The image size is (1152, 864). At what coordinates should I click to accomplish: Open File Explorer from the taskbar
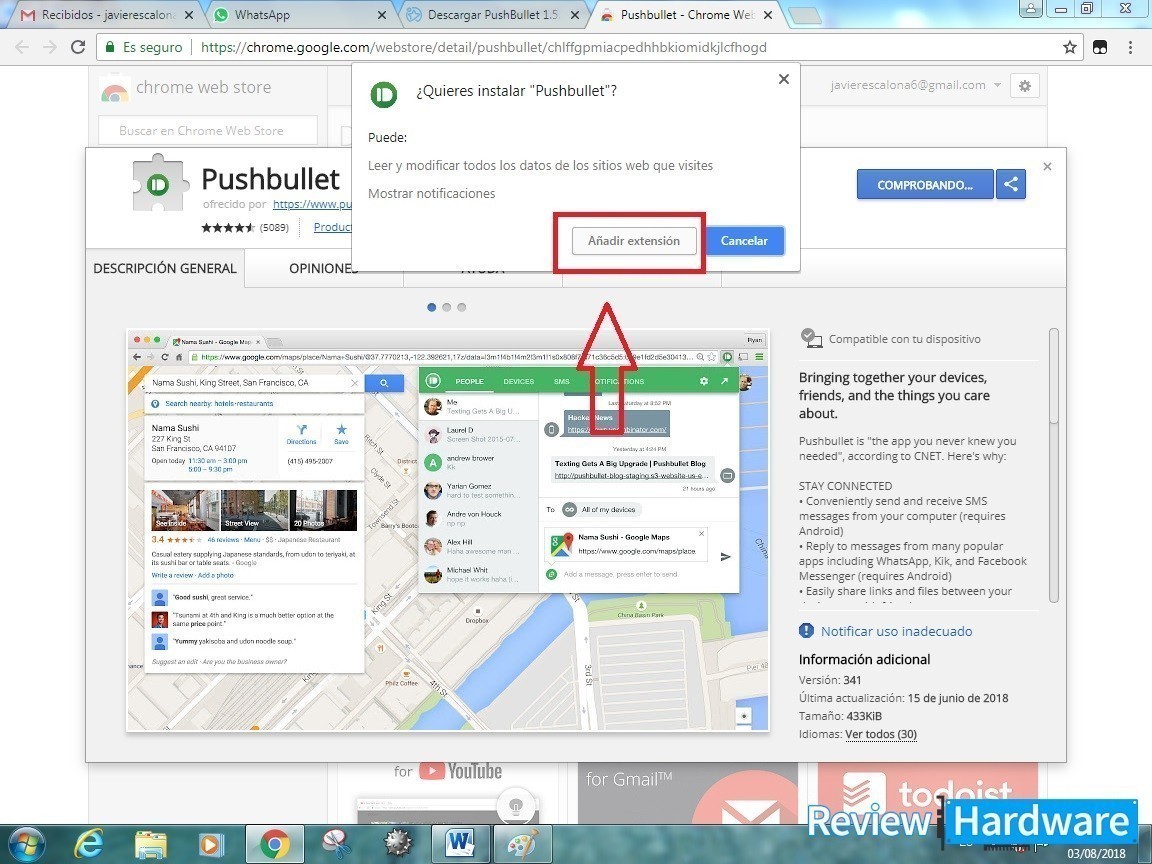[151, 845]
